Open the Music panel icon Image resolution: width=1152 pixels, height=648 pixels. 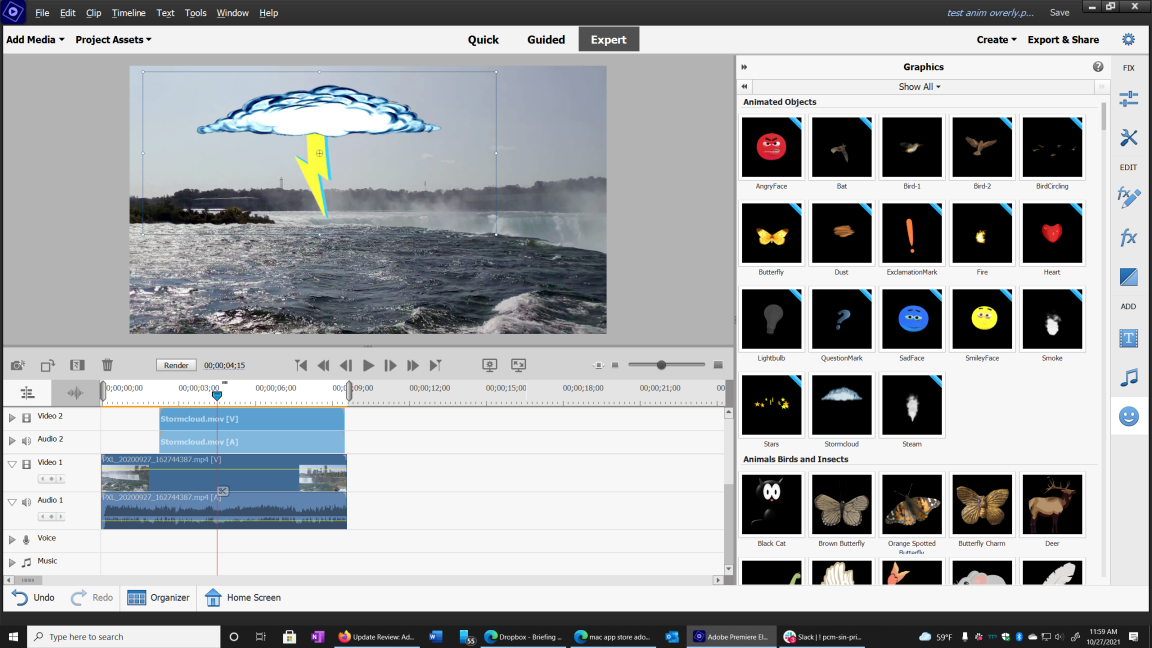[1128, 378]
